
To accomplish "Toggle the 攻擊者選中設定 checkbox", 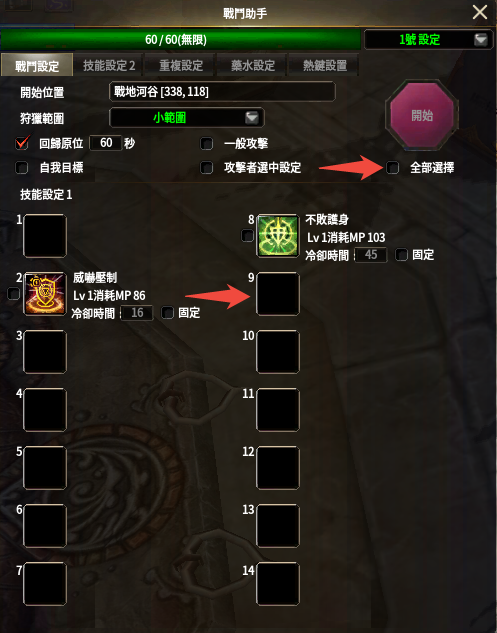I will pyautogui.click(x=207, y=167).
